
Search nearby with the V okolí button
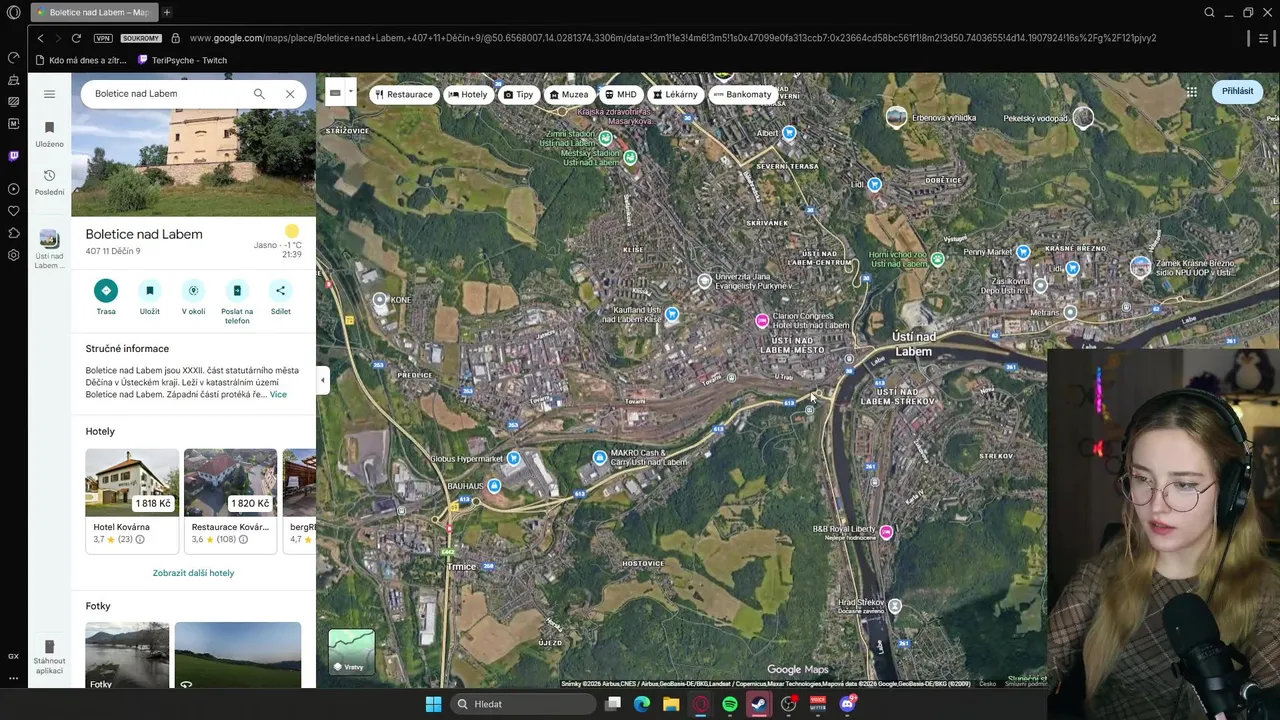(193, 298)
